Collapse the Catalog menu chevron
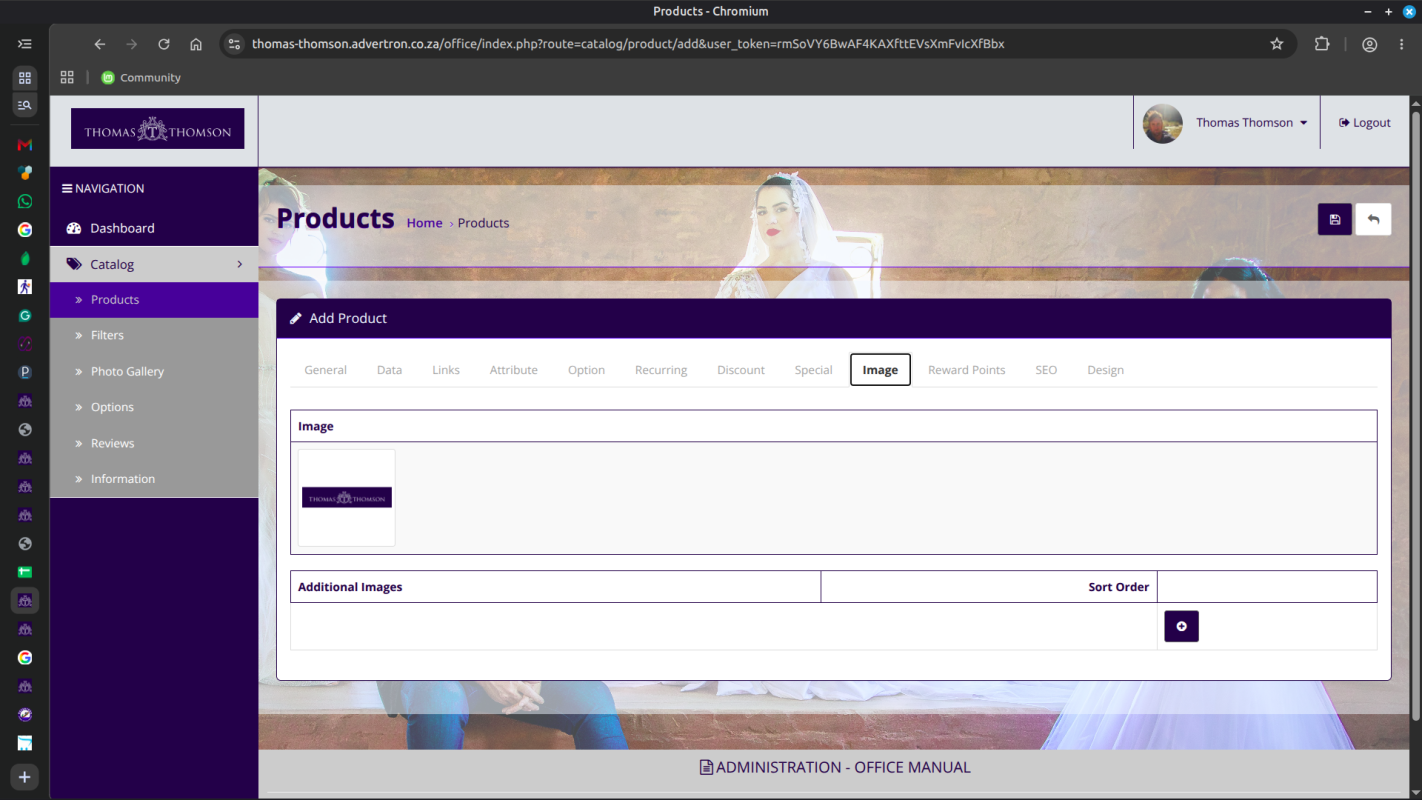Image resolution: width=1422 pixels, height=800 pixels. coord(240,264)
